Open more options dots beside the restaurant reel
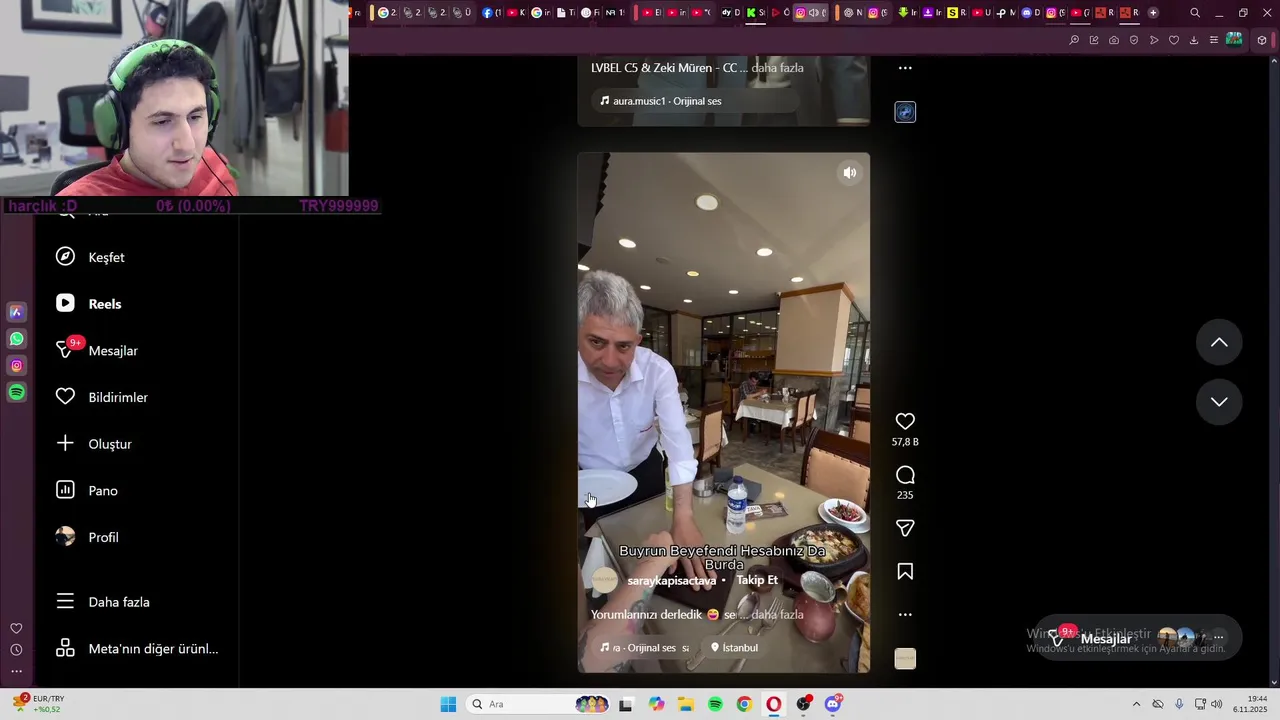The width and height of the screenshot is (1280, 720). [905, 614]
